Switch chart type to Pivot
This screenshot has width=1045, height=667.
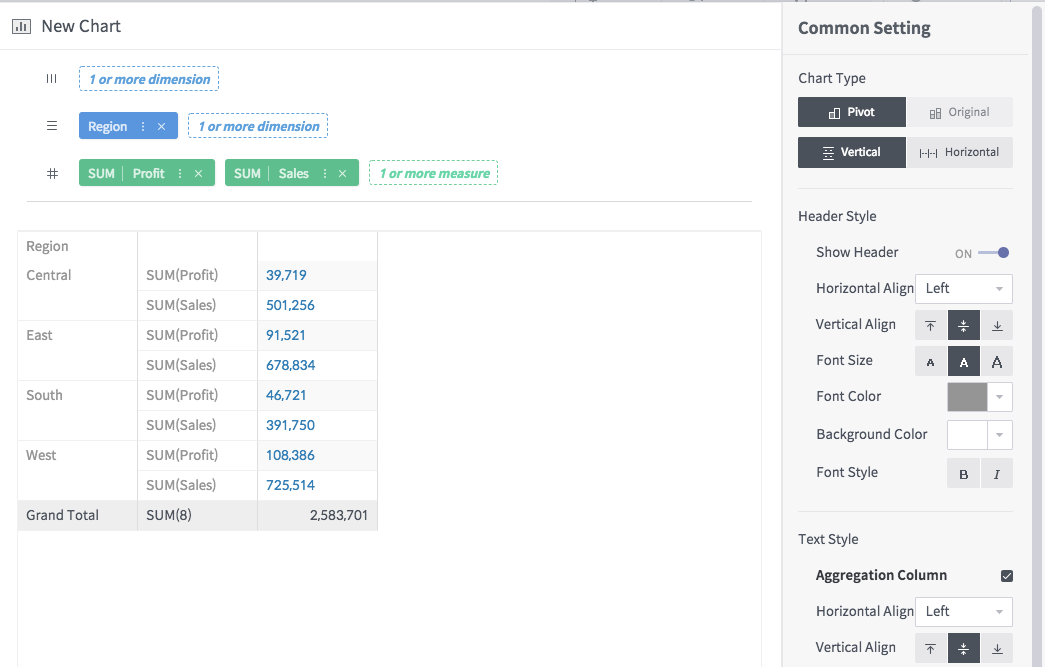coord(852,112)
